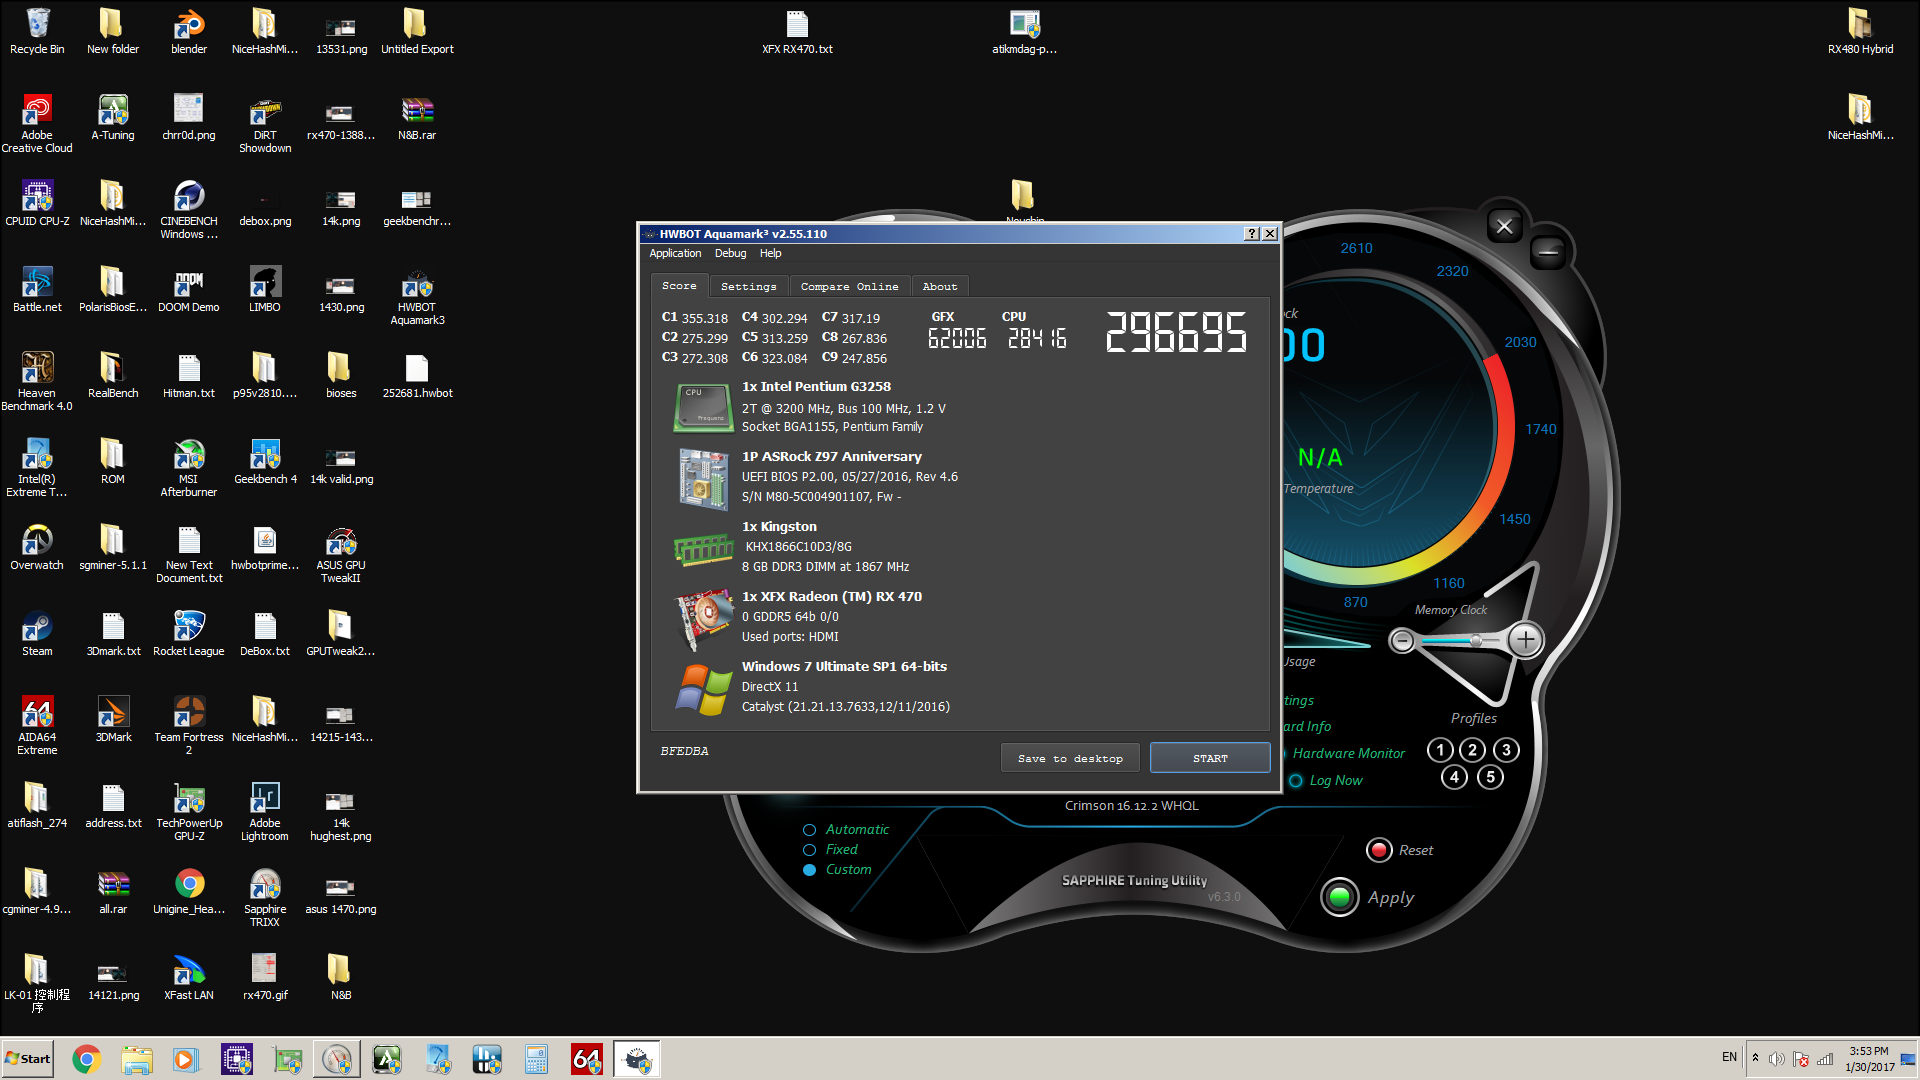Open DiRT Showdown desktop icon
The width and height of the screenshot is (1920, 1080).
click(265, 124)
